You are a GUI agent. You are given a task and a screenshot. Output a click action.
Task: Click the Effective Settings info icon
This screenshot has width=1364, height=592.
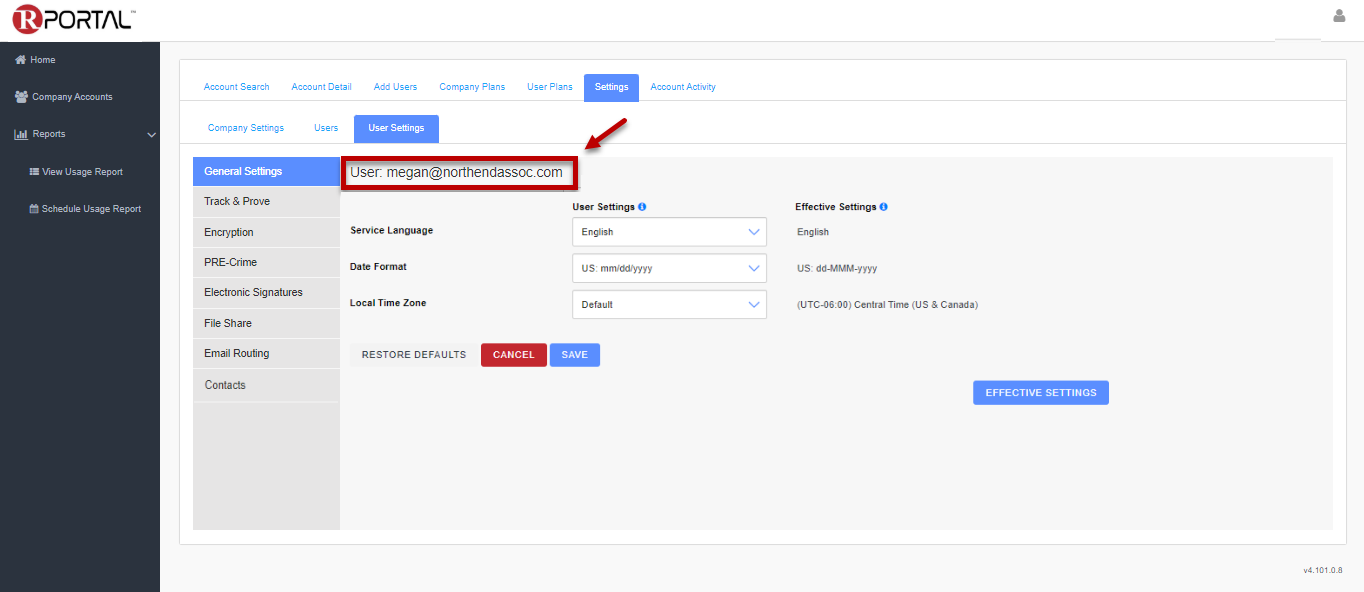pos(883,207)
